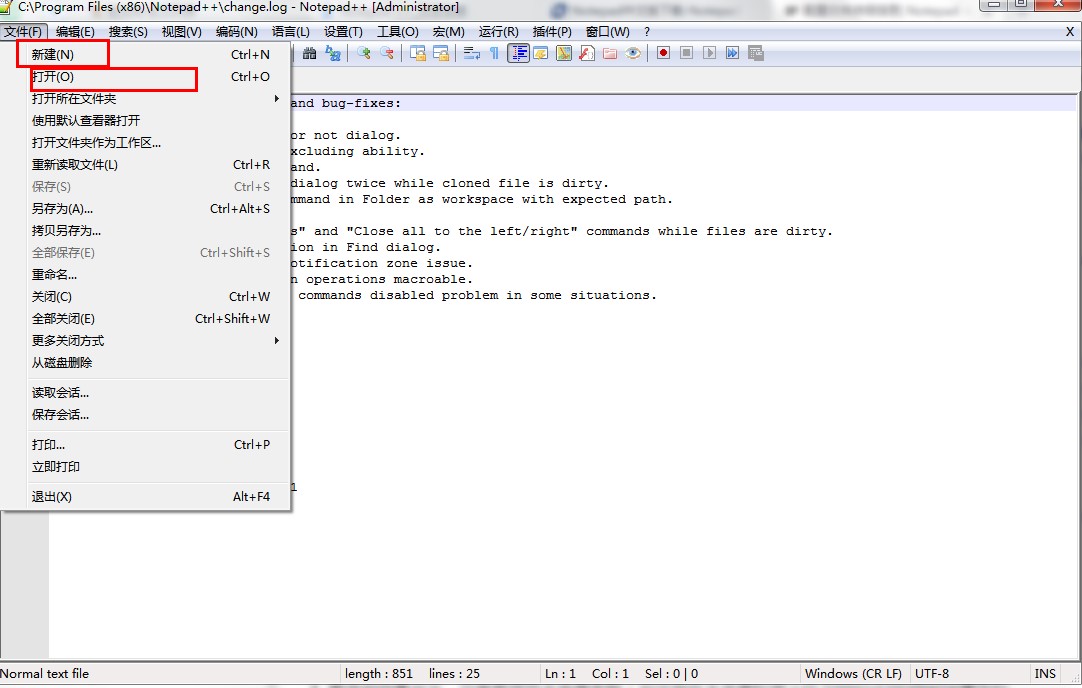Viewport: 1082px width, 688px height.
Task: Toggle Show All Characters paragraph mark
Action: tap(494, 53)
